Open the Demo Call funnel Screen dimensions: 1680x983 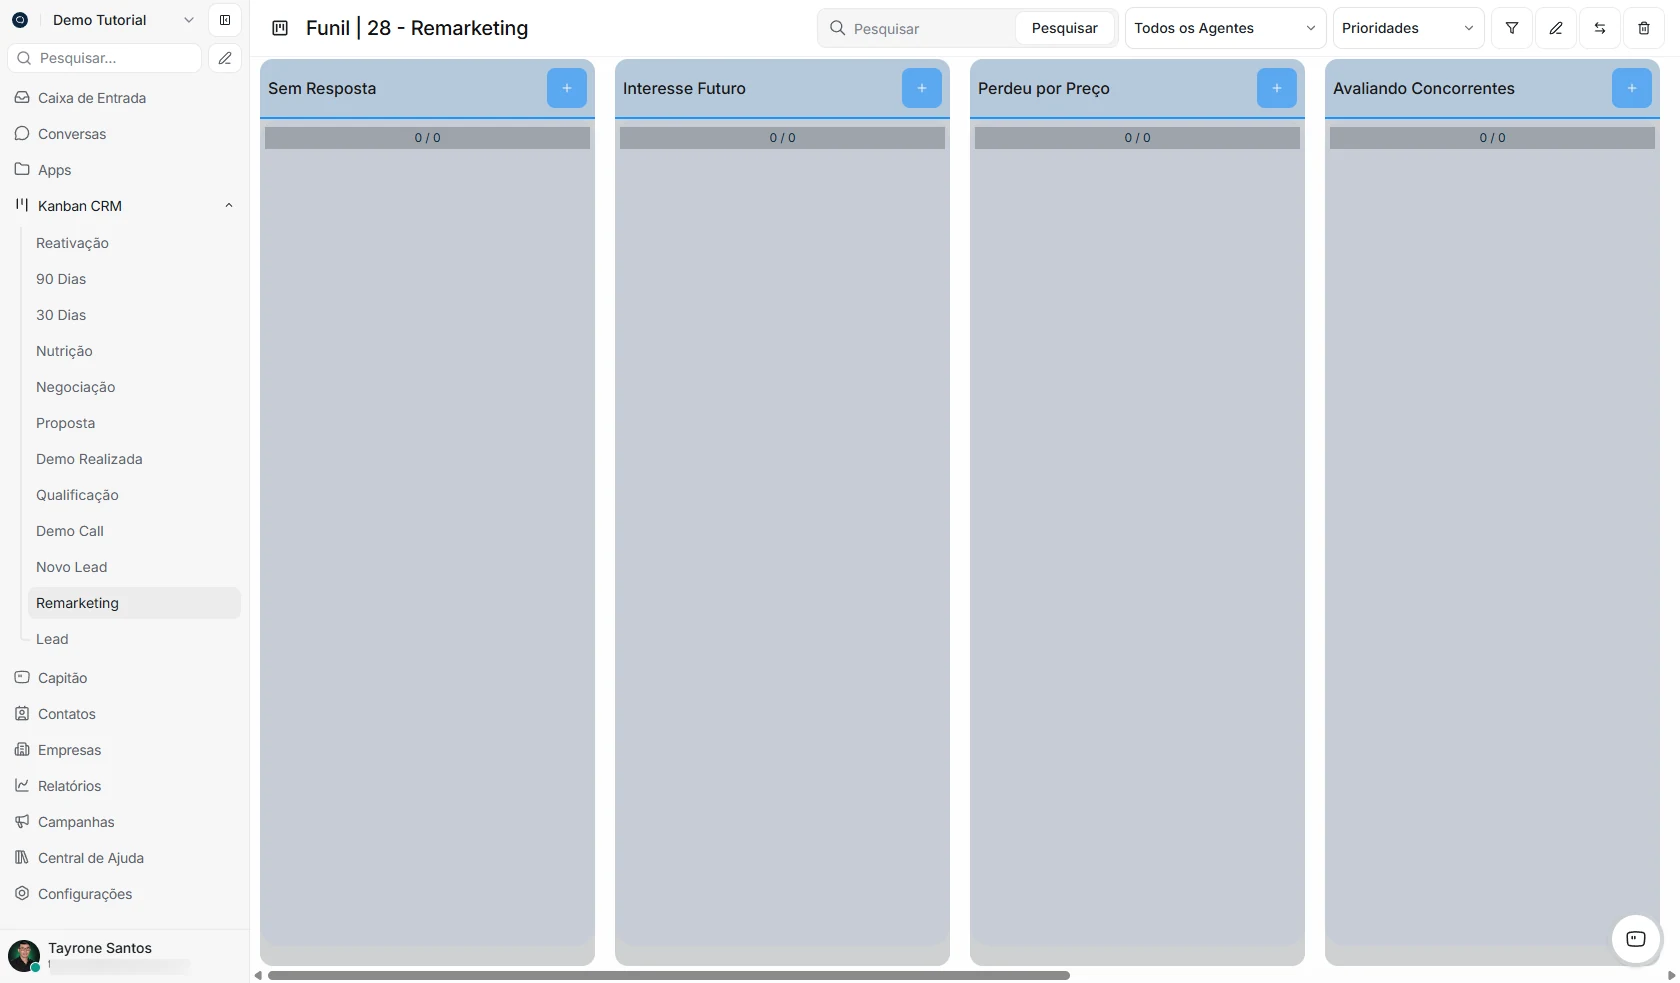click(x=134, y=531)
